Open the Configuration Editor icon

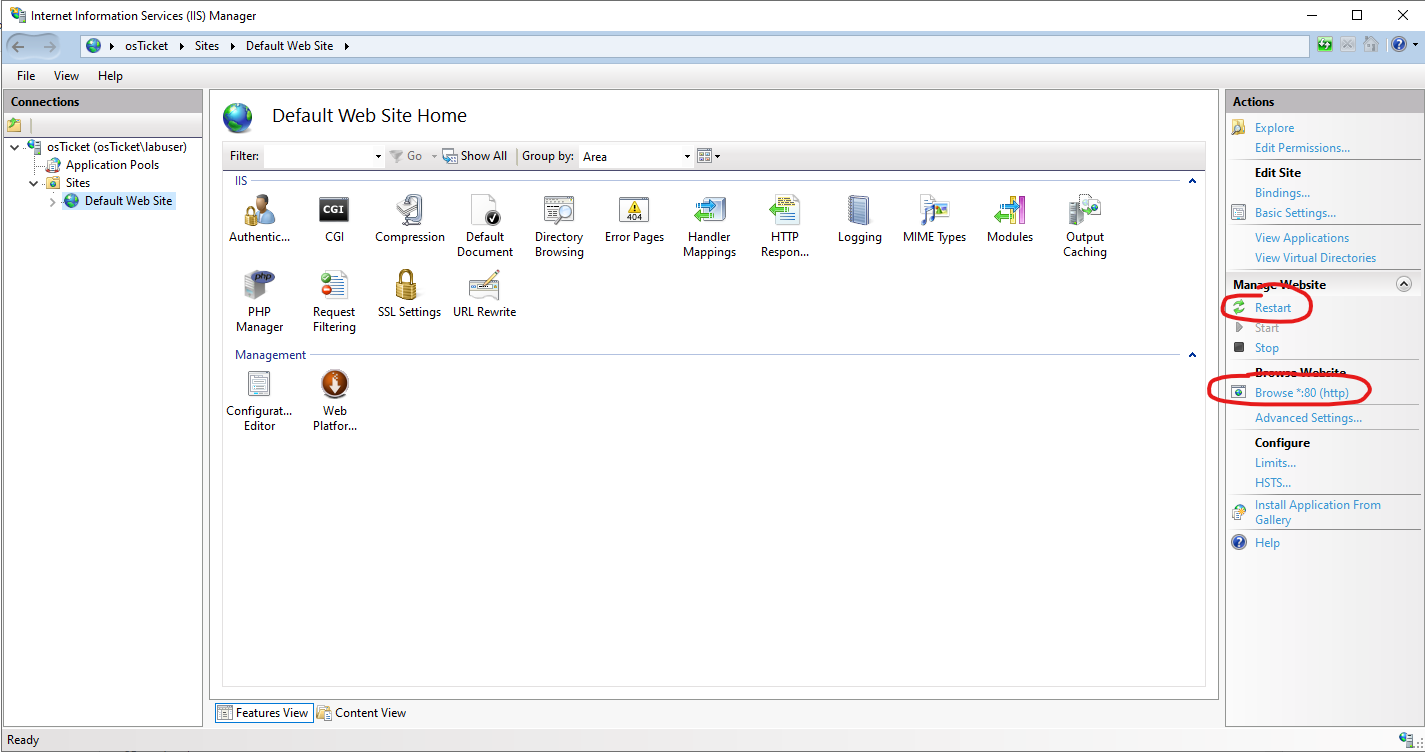coord(259,401)
